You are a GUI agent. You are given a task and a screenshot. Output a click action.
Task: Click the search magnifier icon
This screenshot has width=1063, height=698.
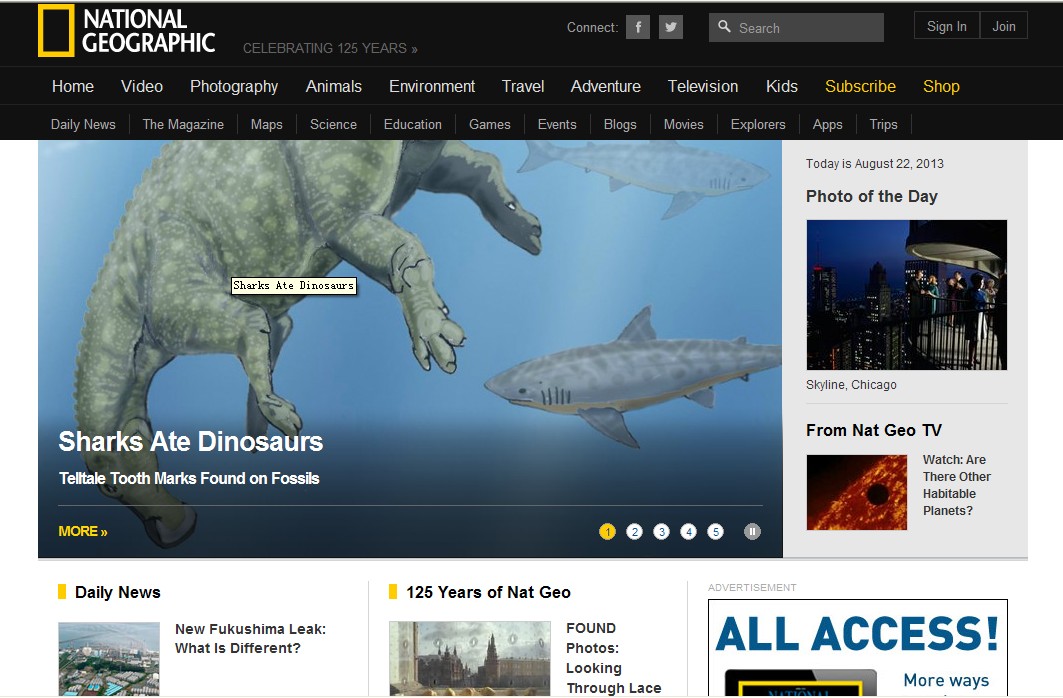pyautogui.click(x=725, y=27)
